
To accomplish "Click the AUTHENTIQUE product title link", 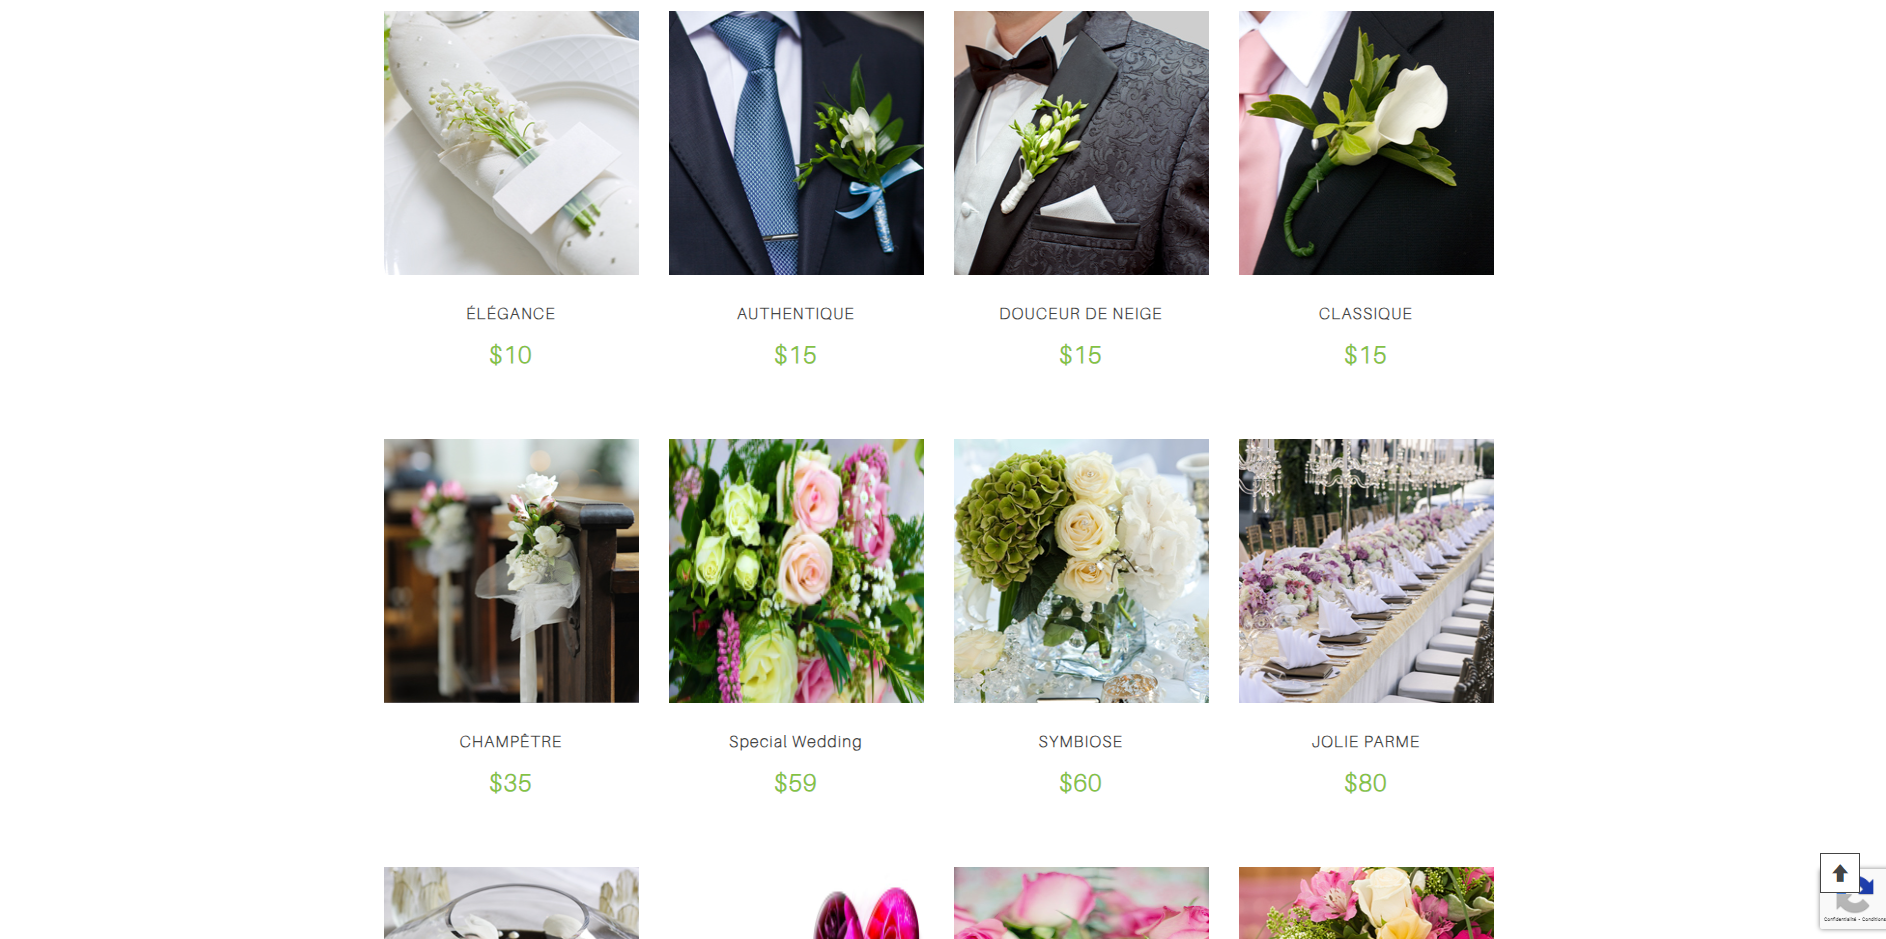I will click(796, 314).
